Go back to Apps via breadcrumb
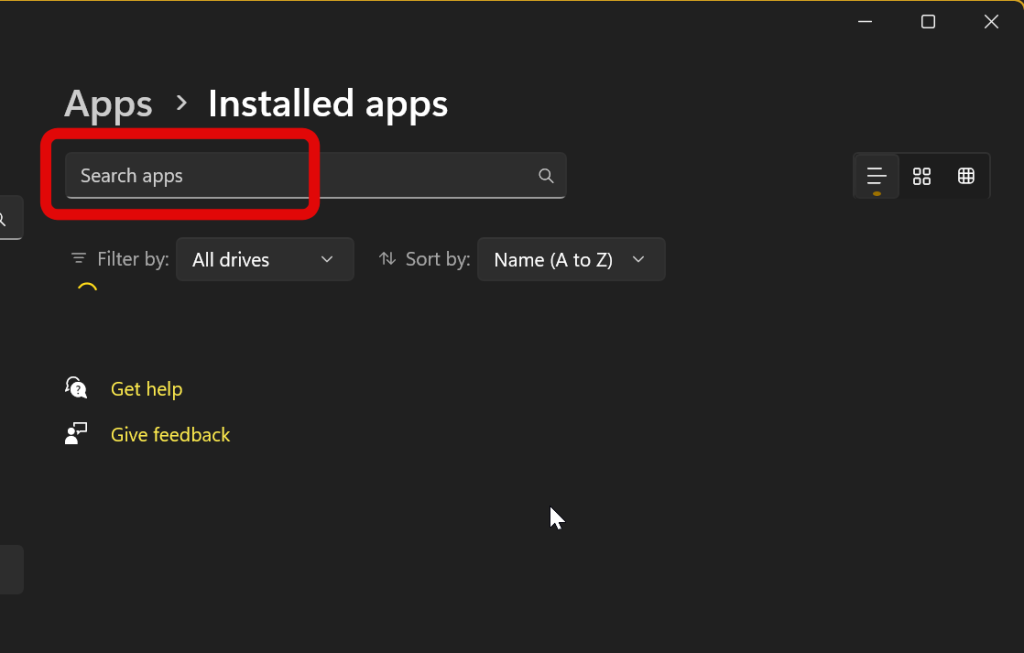1024x653 pixels. point(108,104)
